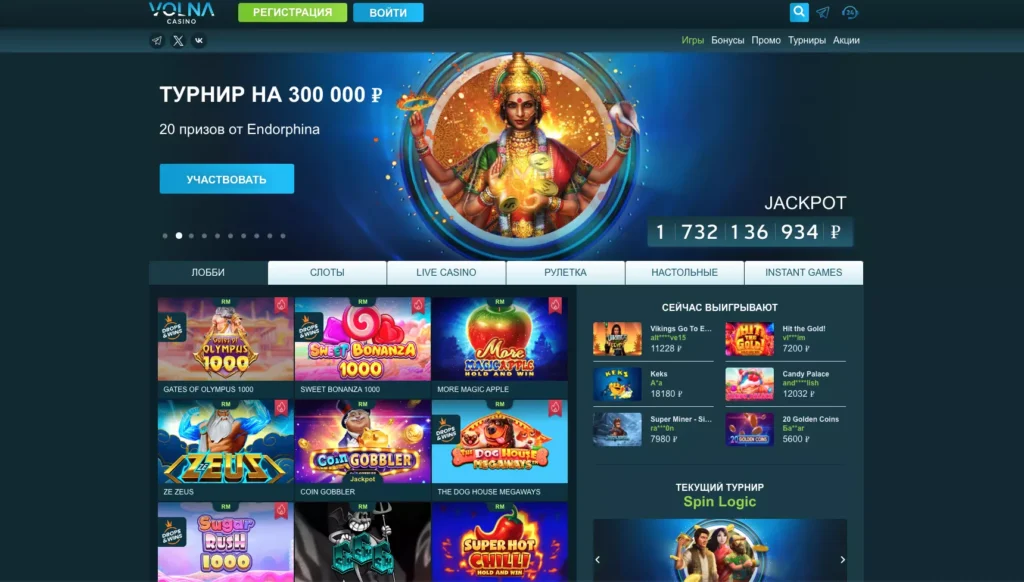Viewport: 1024px width, 582px height.
Task: Go to the last banner carousel dot
Action: [283, 236]
